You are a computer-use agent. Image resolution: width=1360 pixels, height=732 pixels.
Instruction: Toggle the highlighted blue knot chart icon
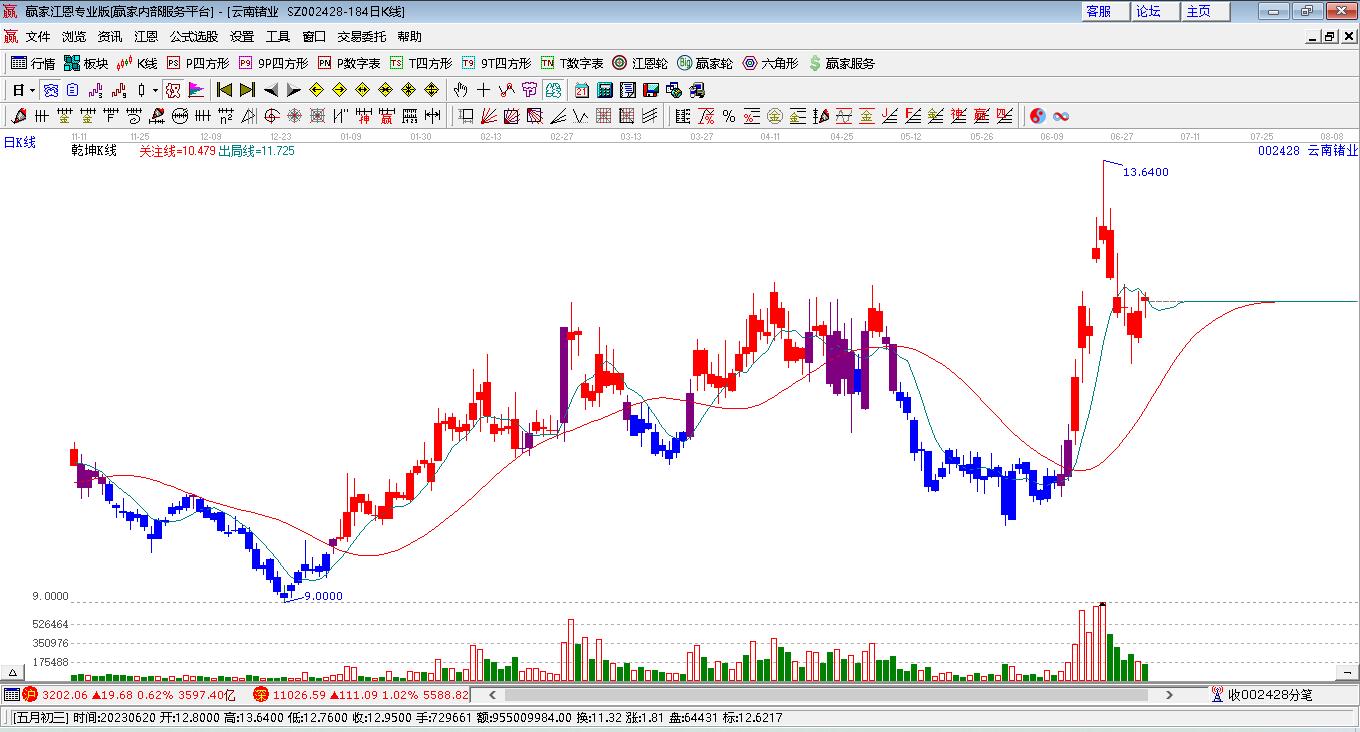tap(51, 90)
